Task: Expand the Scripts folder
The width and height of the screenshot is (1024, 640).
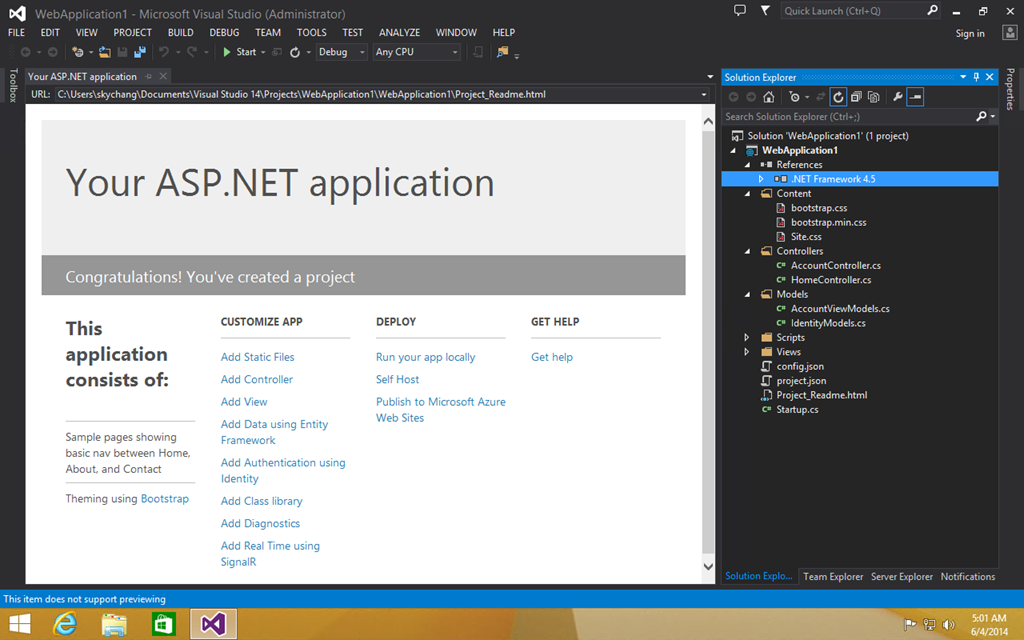Action: point(746,338)
